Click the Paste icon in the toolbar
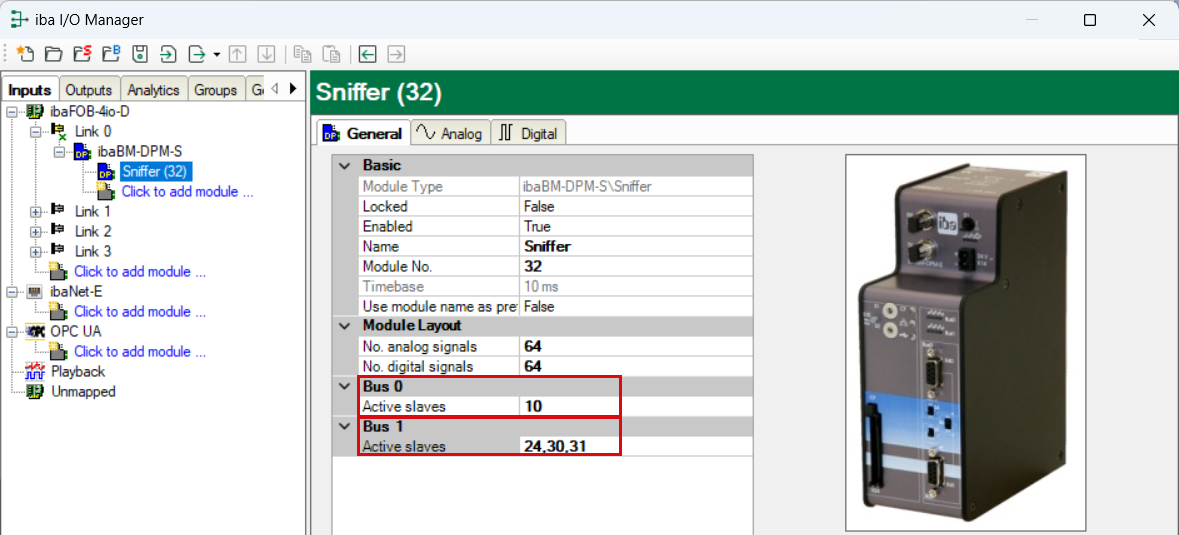This screenshot has height=535, width=1179. [x=331, y=53]
